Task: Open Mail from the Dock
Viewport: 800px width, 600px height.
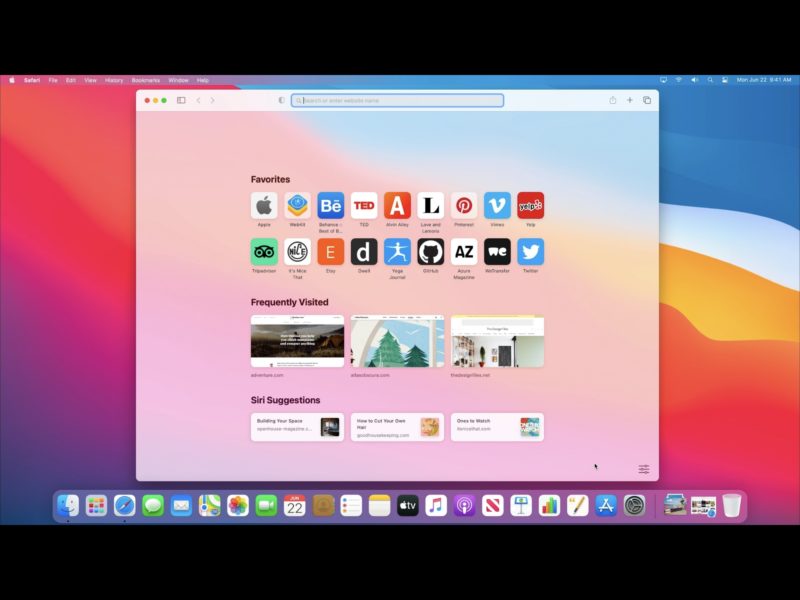Action: (181, 506)
